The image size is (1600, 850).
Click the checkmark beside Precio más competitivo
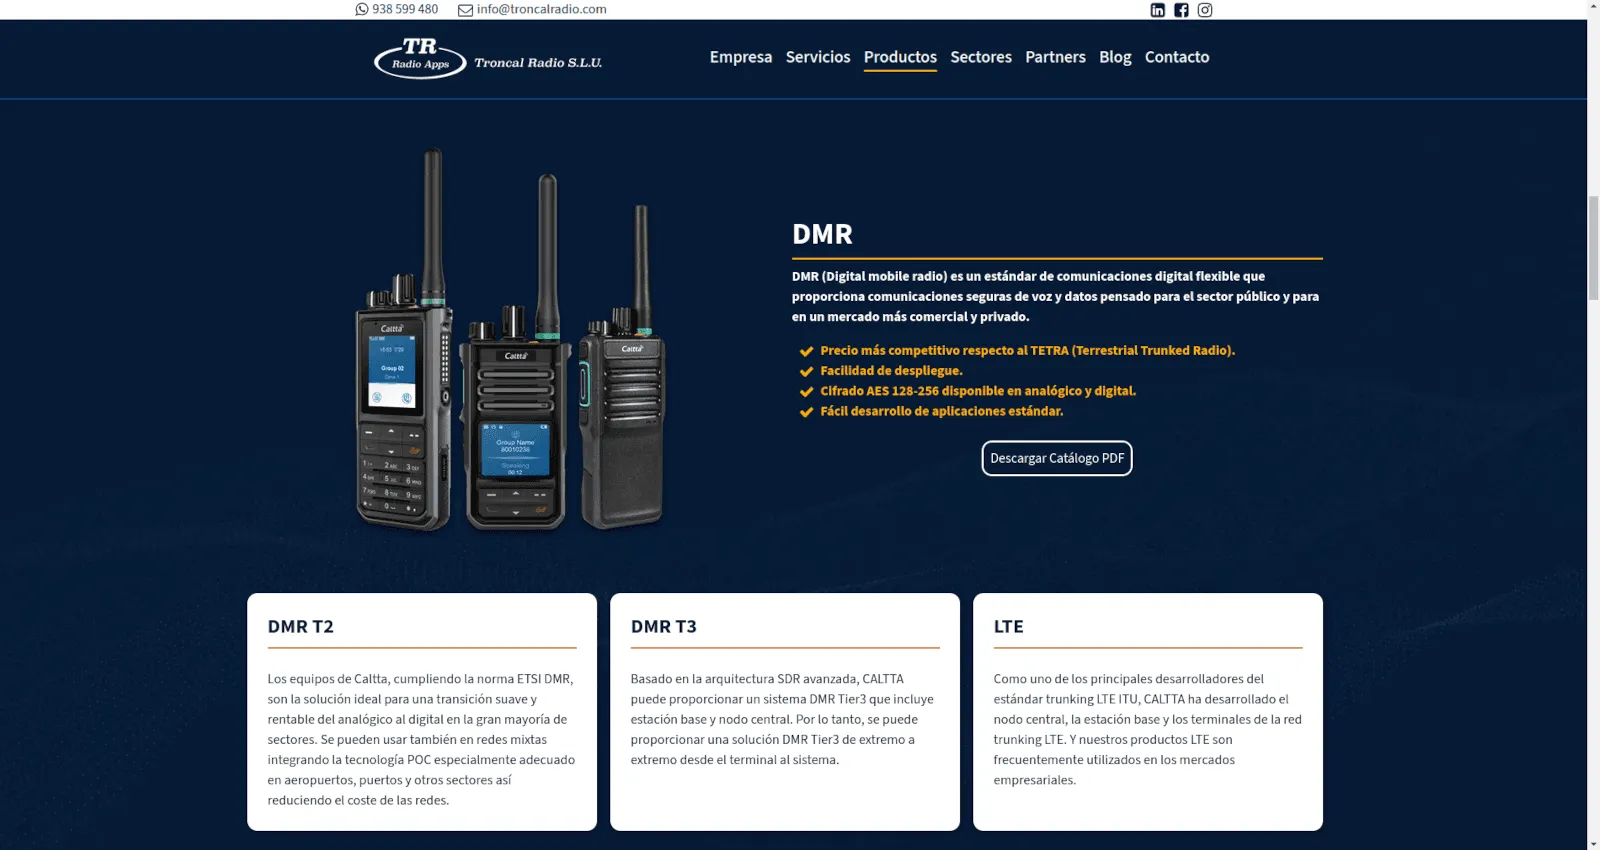pos(806,351)
